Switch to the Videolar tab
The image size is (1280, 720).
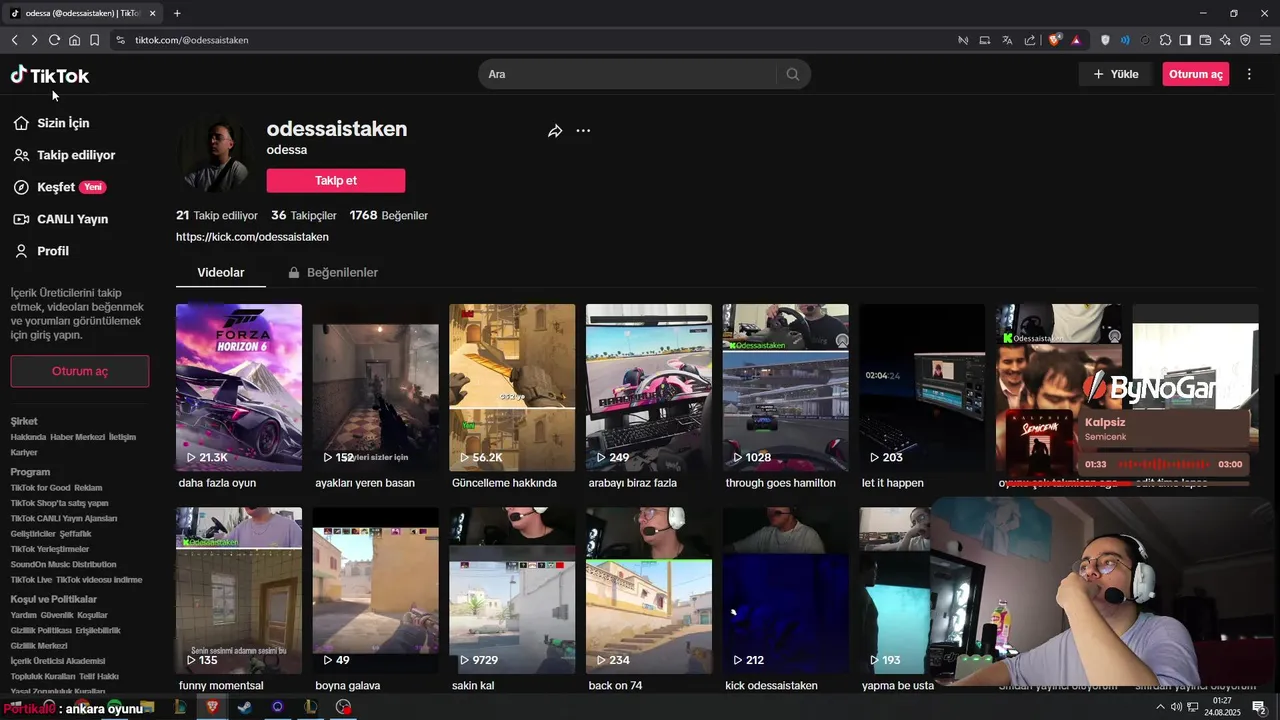221,272
